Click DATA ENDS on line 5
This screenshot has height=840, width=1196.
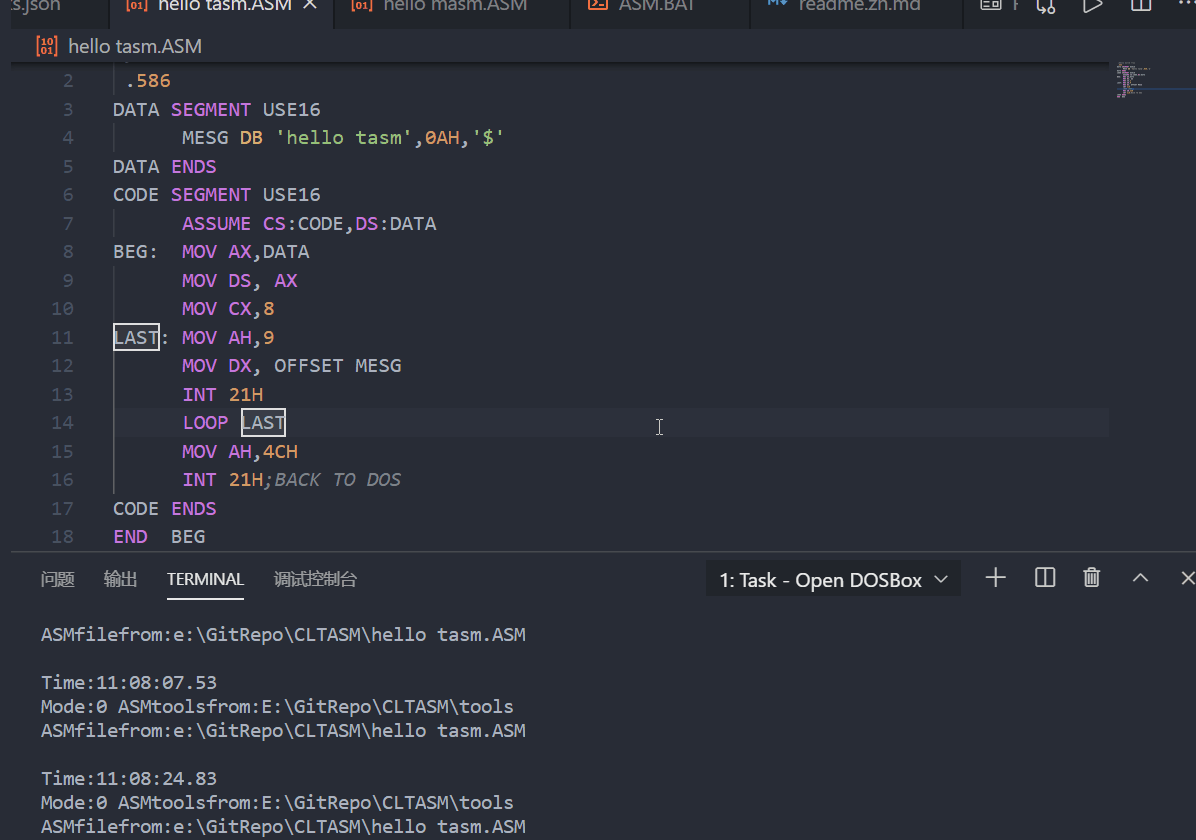pyautogui.click(x=165, y=167)
